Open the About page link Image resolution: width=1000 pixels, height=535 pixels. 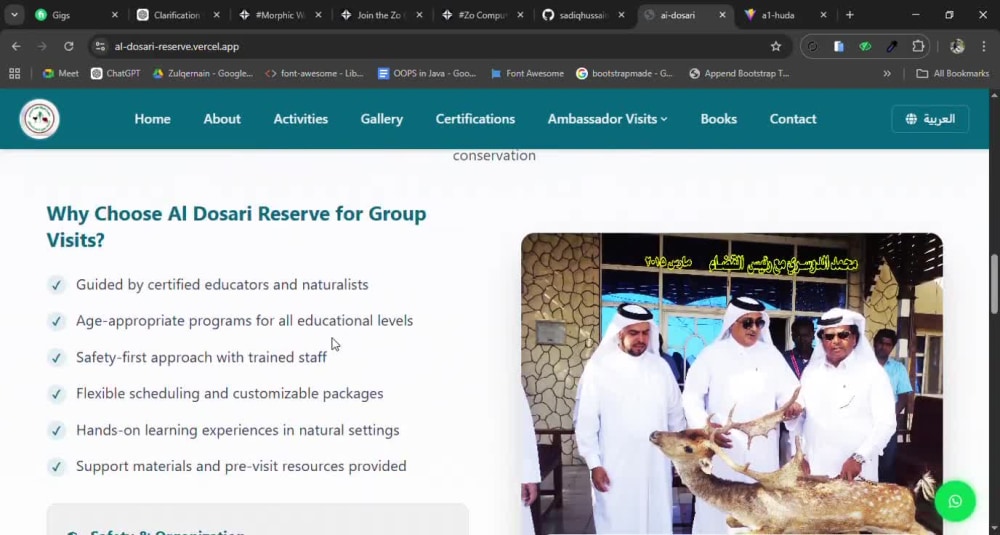coord(222,119)
